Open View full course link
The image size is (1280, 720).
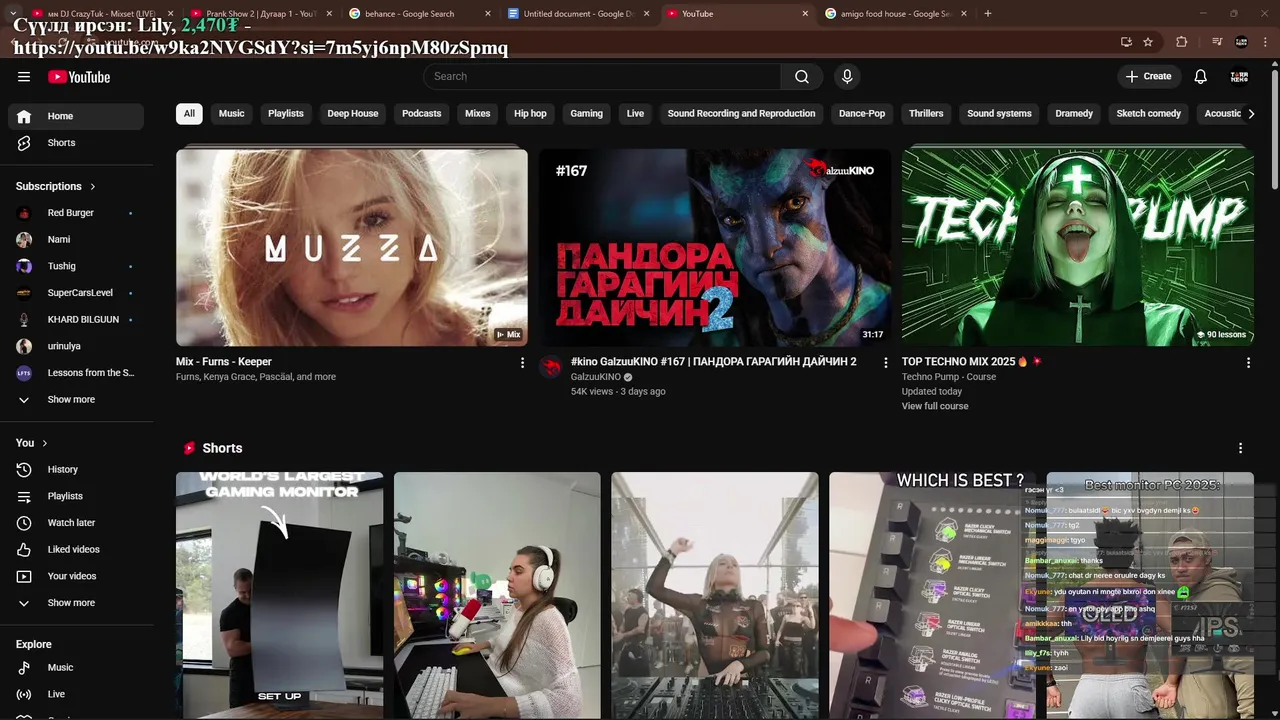[x=935, y=407]
